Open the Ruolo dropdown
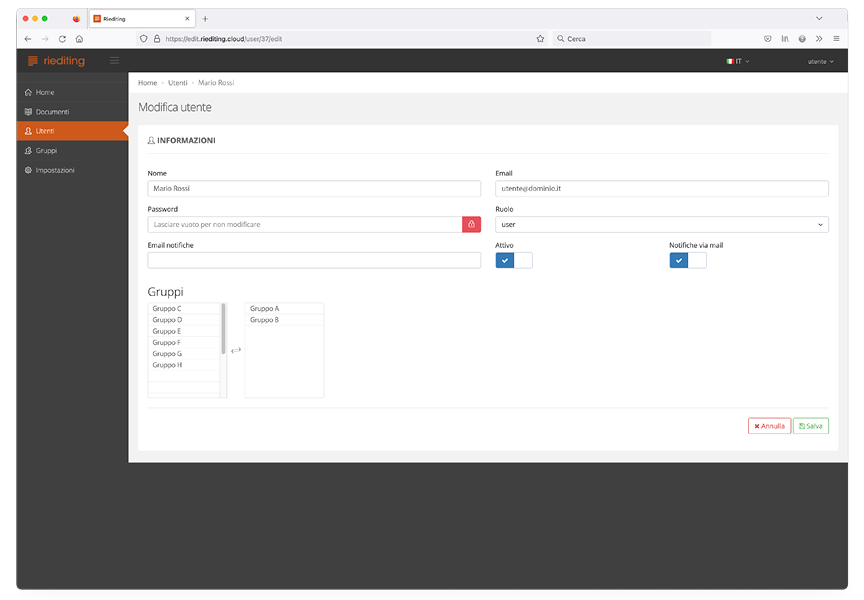This screenshot has width=864, height=600. (x=662, y=225)
